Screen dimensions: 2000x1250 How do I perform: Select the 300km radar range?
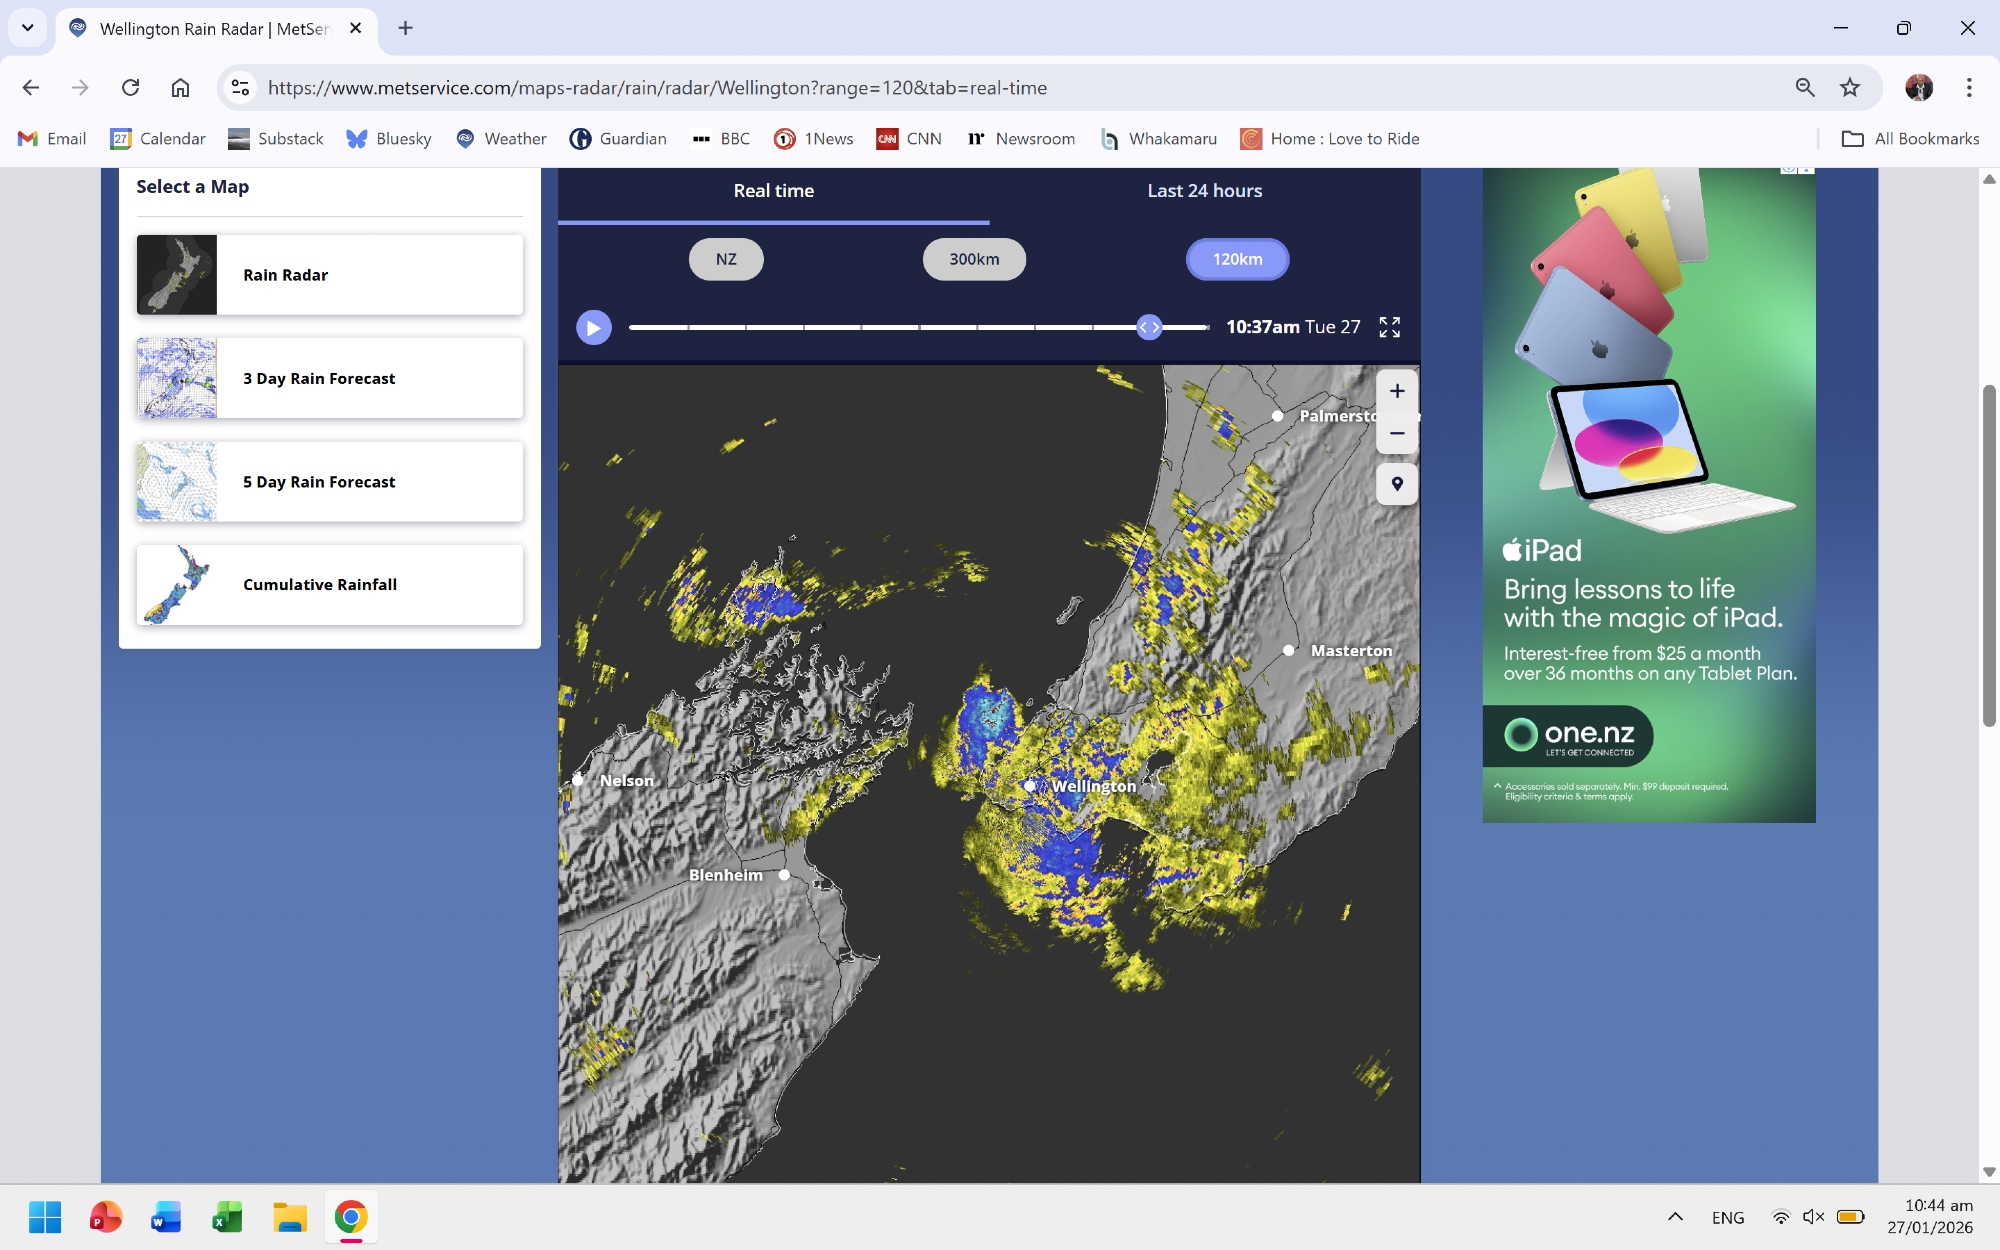[974, 259]
